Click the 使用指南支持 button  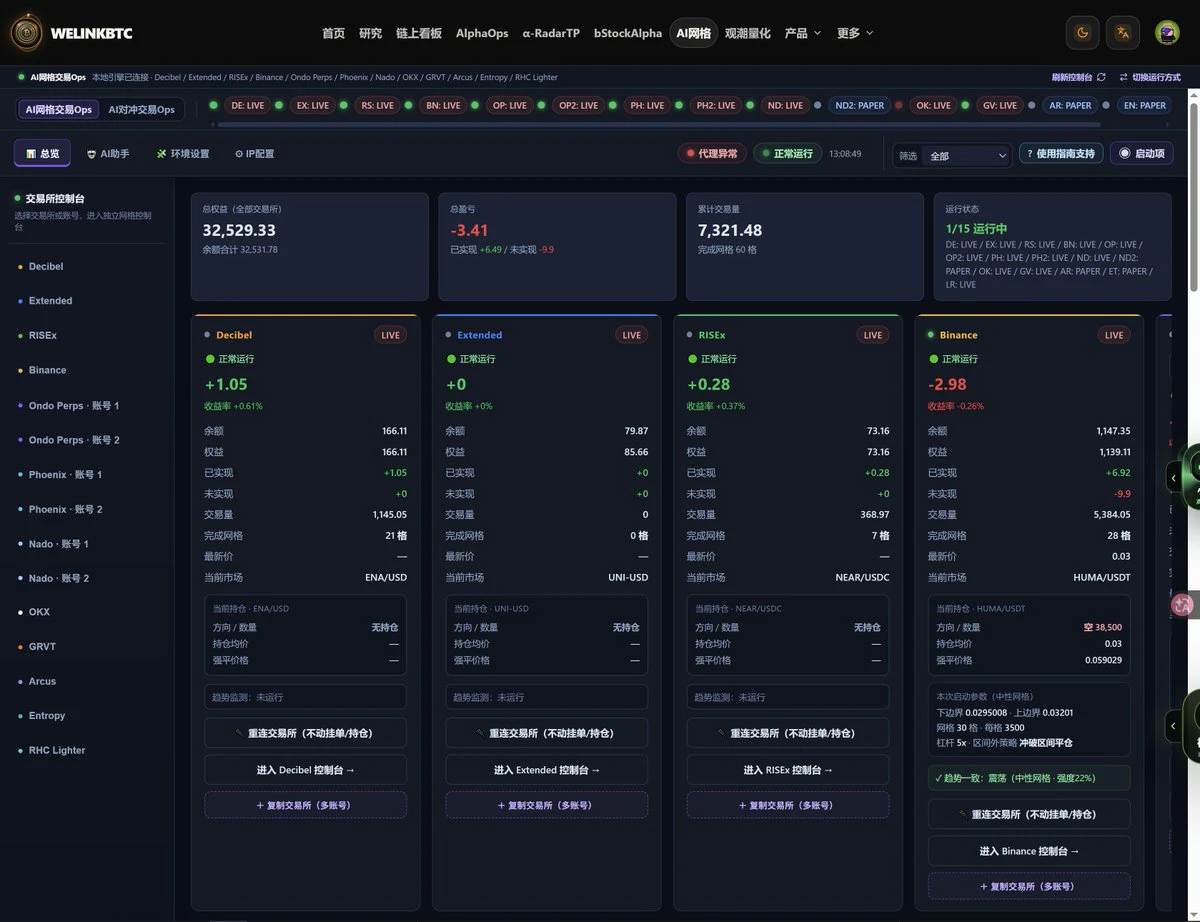[x=1061, y=154]
